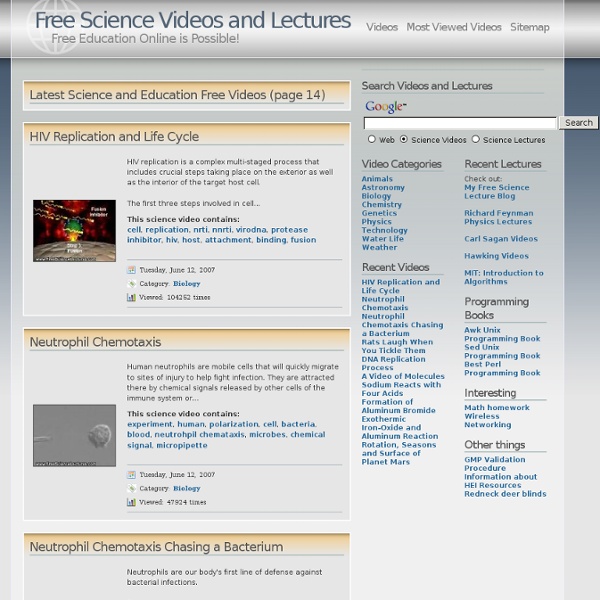Viewport: 600px width, 600px height.
Task: Open the Neutrophil Chemotaxis video thumbnail
Action: 74,436
